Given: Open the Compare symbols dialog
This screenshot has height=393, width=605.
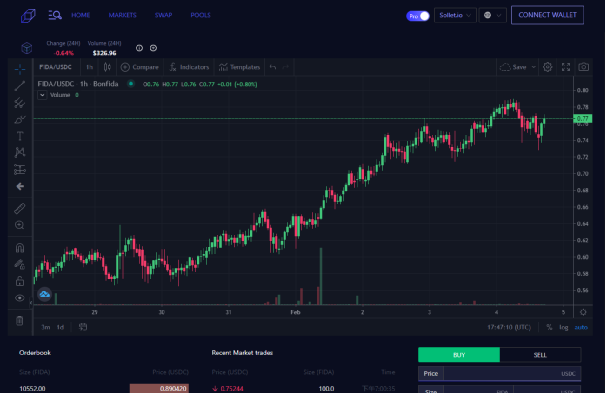Looking at the screenshot, I should pyautogui.click(x=140, y=67).
